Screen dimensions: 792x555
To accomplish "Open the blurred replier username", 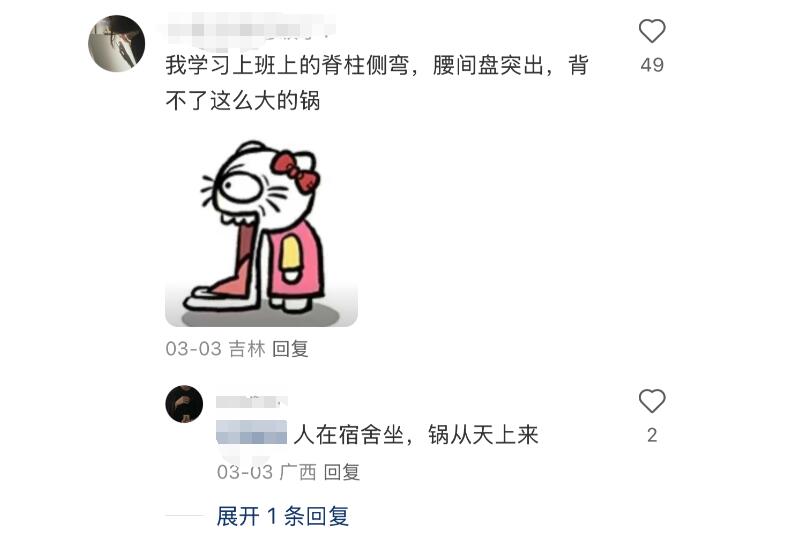I will click(252, 401).
